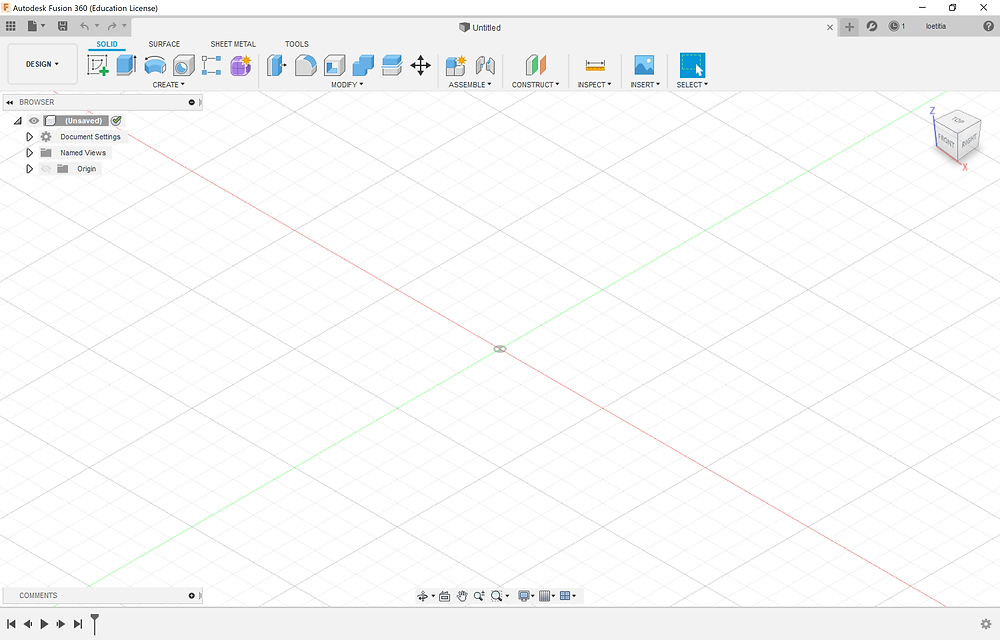Image resolution: width=1000 pixels, height=640 pixels.
Task: Select the Hole tool
Action: 184,65
